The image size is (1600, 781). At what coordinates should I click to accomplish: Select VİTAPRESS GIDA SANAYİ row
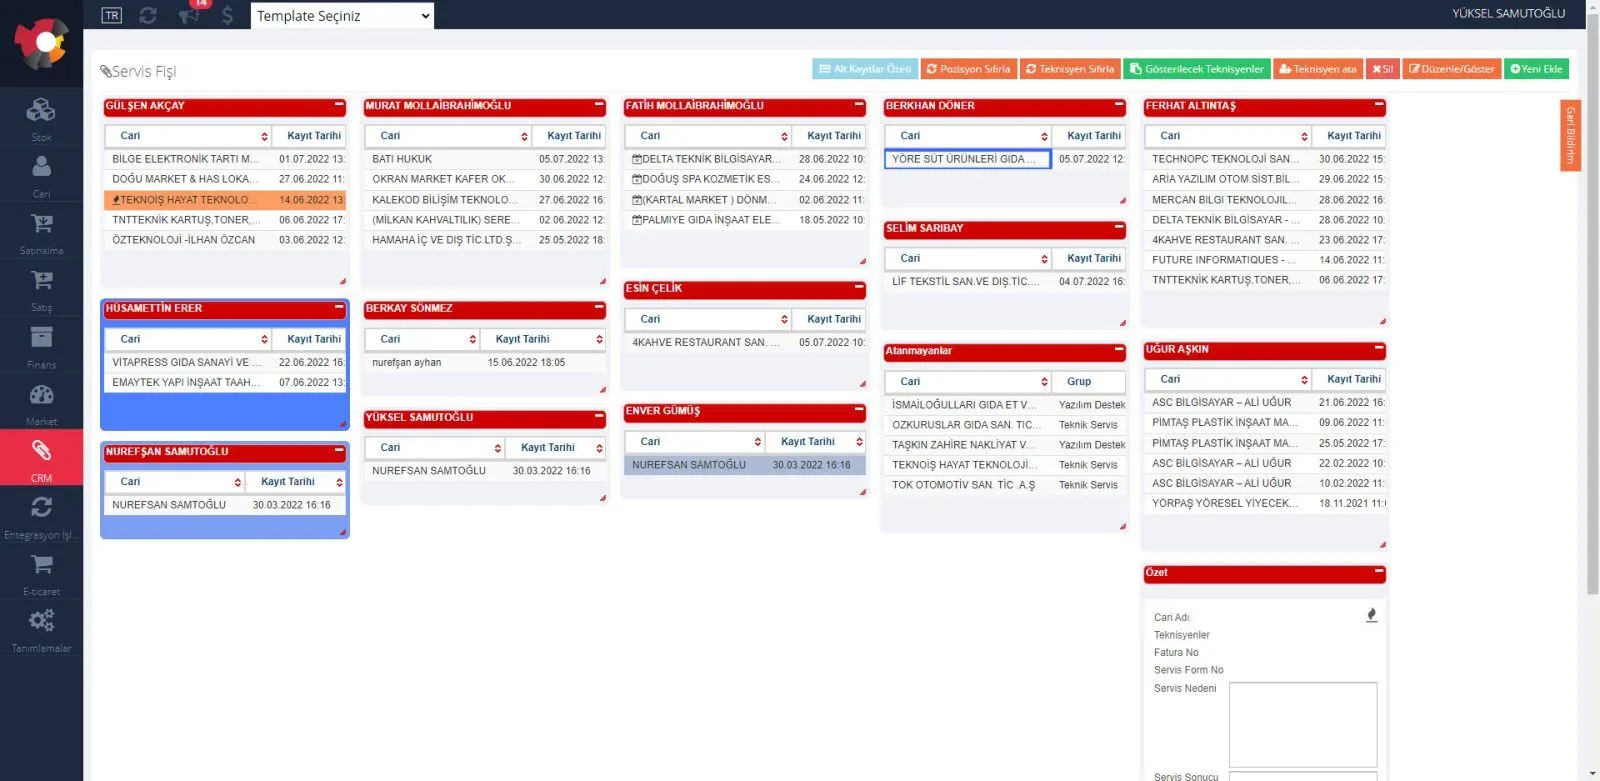click(225, 363)
